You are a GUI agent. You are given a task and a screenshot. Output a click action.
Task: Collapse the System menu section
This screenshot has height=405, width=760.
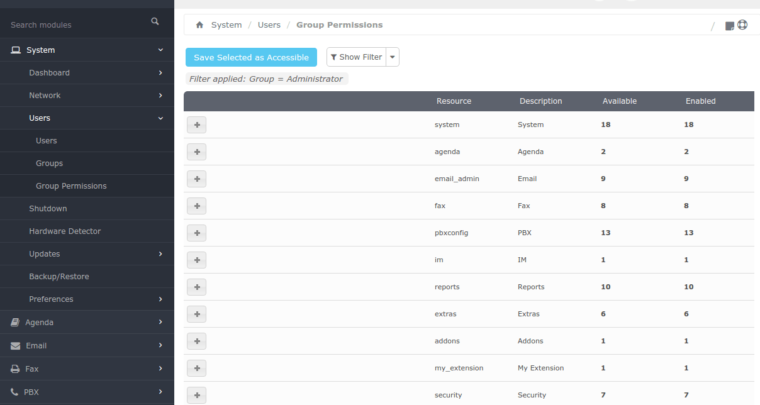click(160, 50)
